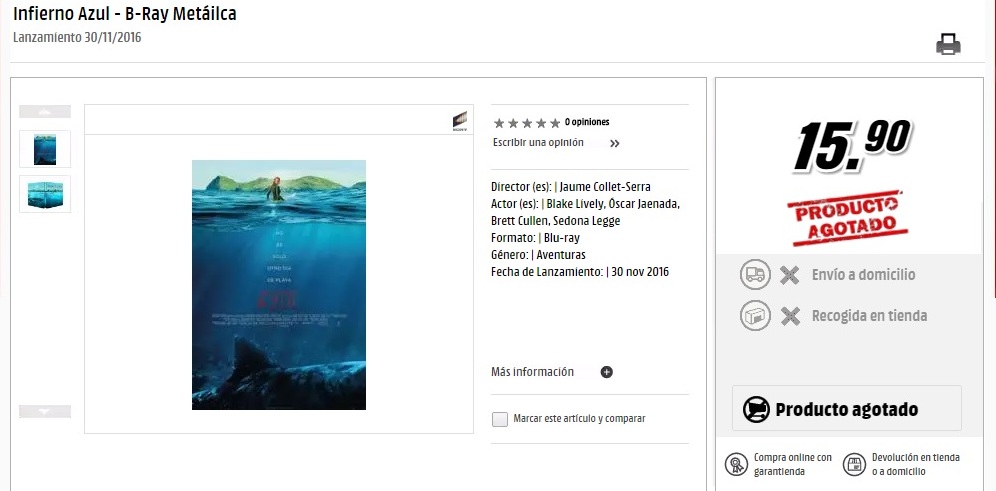The height and width of the screenshot is (491, 996).
Task: Tick Marcar este artículo y comparar checkbox
Action: (500, 419)
